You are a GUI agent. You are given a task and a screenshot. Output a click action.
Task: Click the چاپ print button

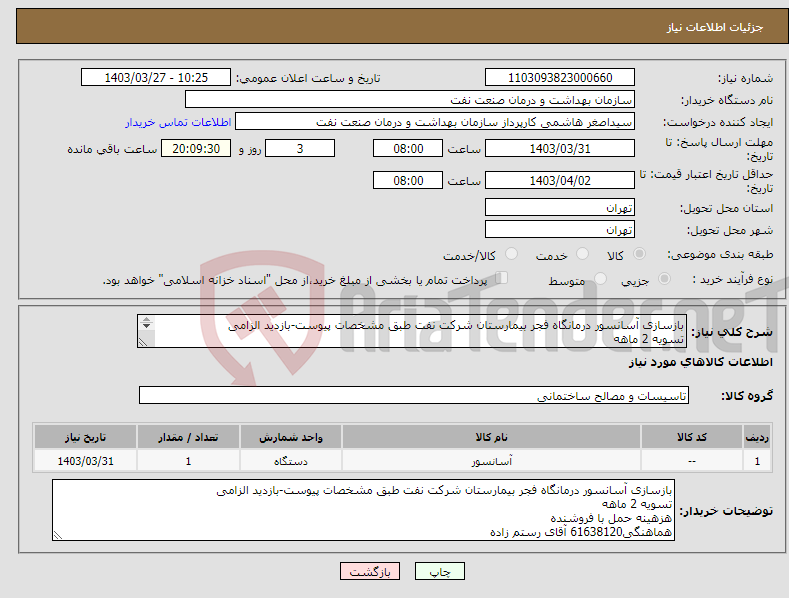click(440, 571)
